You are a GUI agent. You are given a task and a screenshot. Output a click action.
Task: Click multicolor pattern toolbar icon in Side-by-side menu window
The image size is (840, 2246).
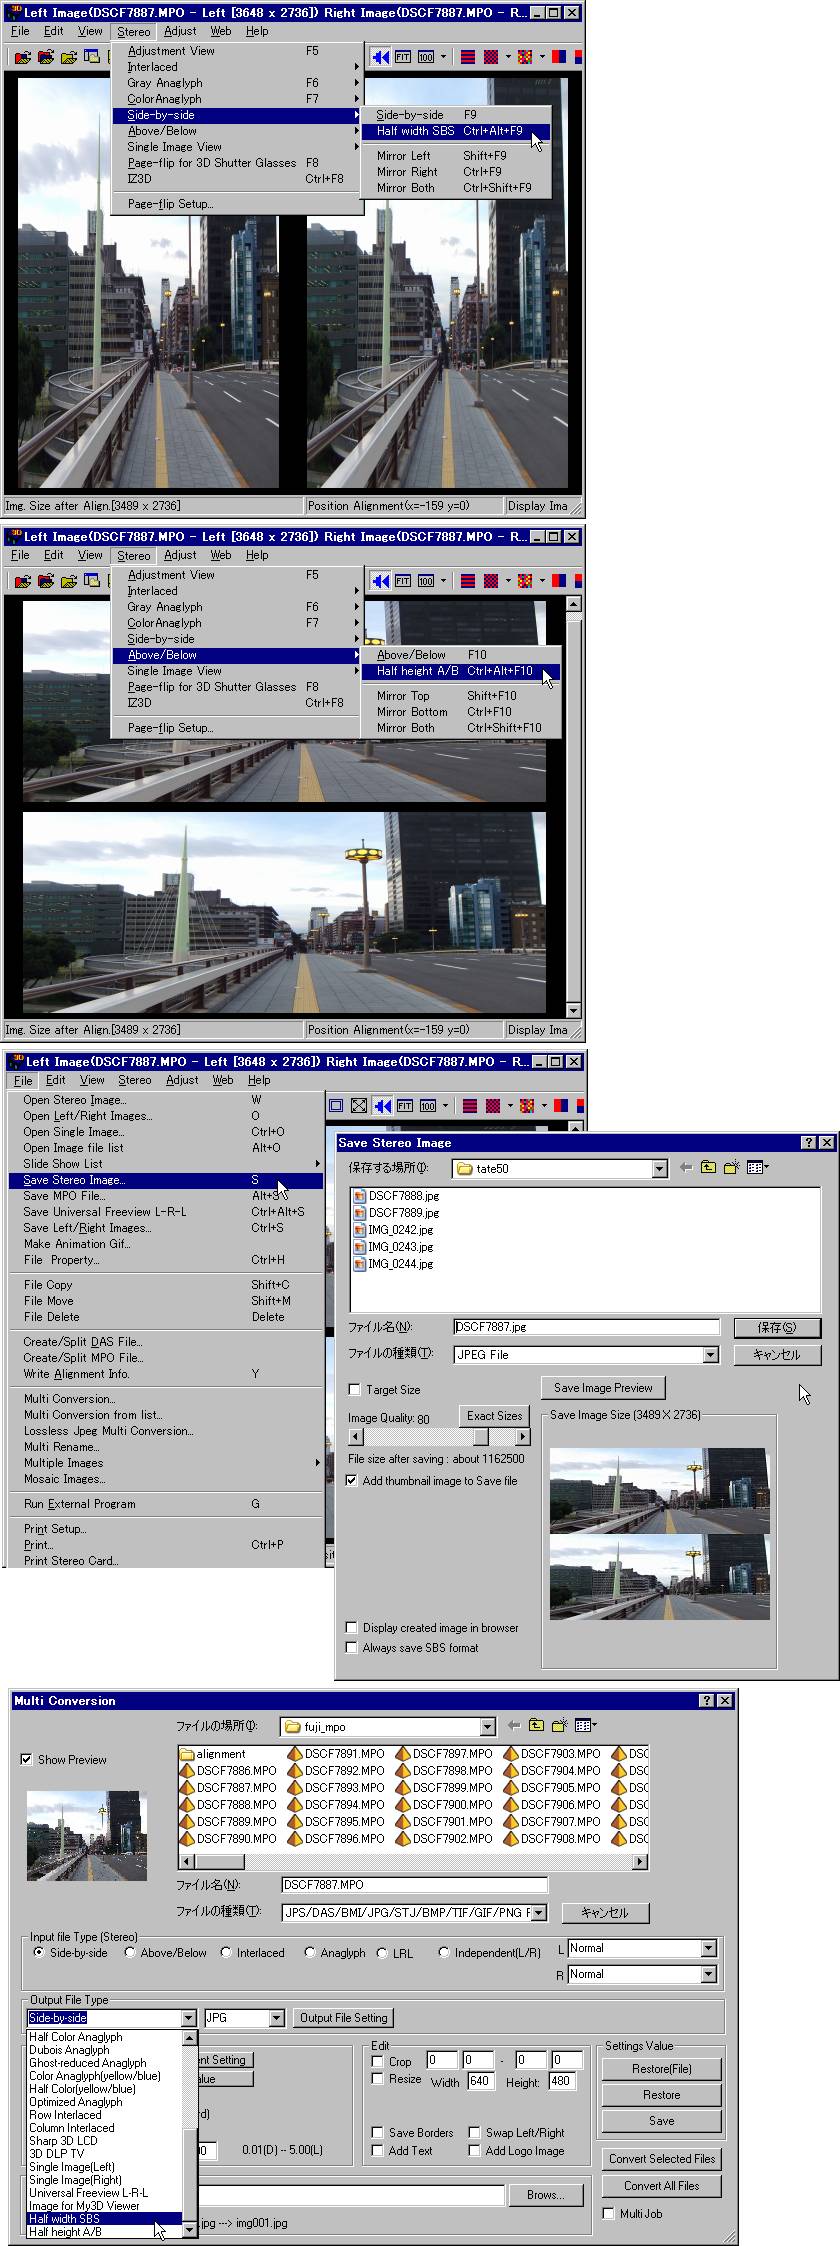(526, 57)
